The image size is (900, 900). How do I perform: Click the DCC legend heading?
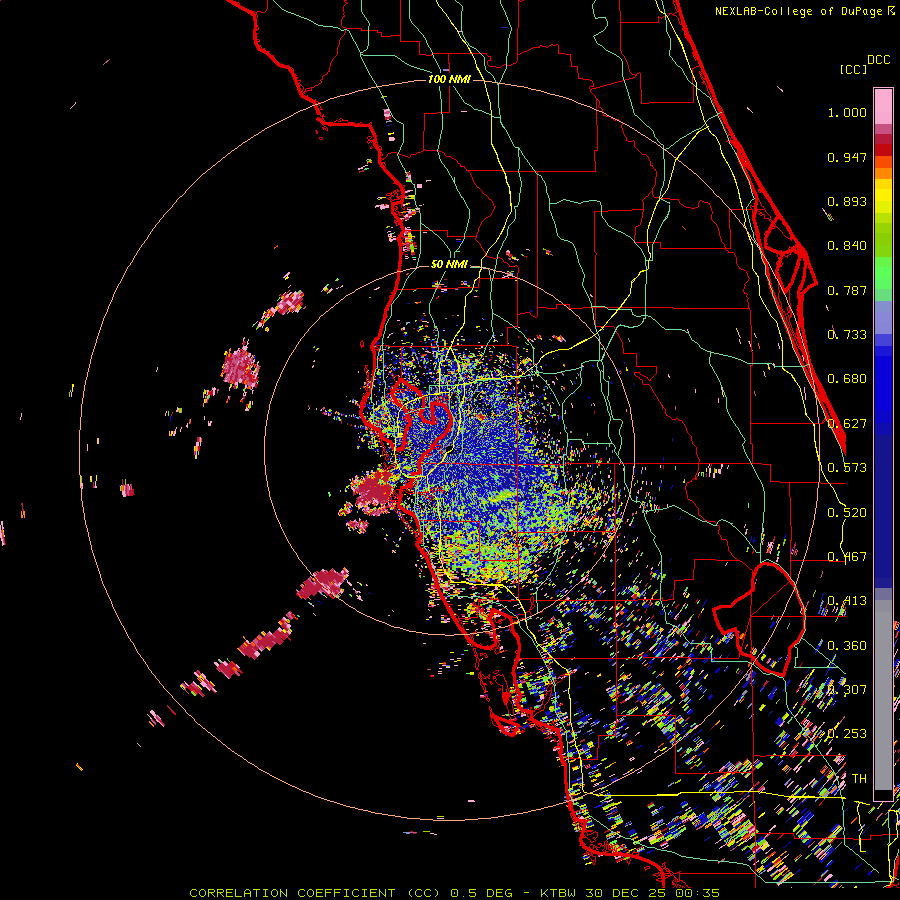878,60
